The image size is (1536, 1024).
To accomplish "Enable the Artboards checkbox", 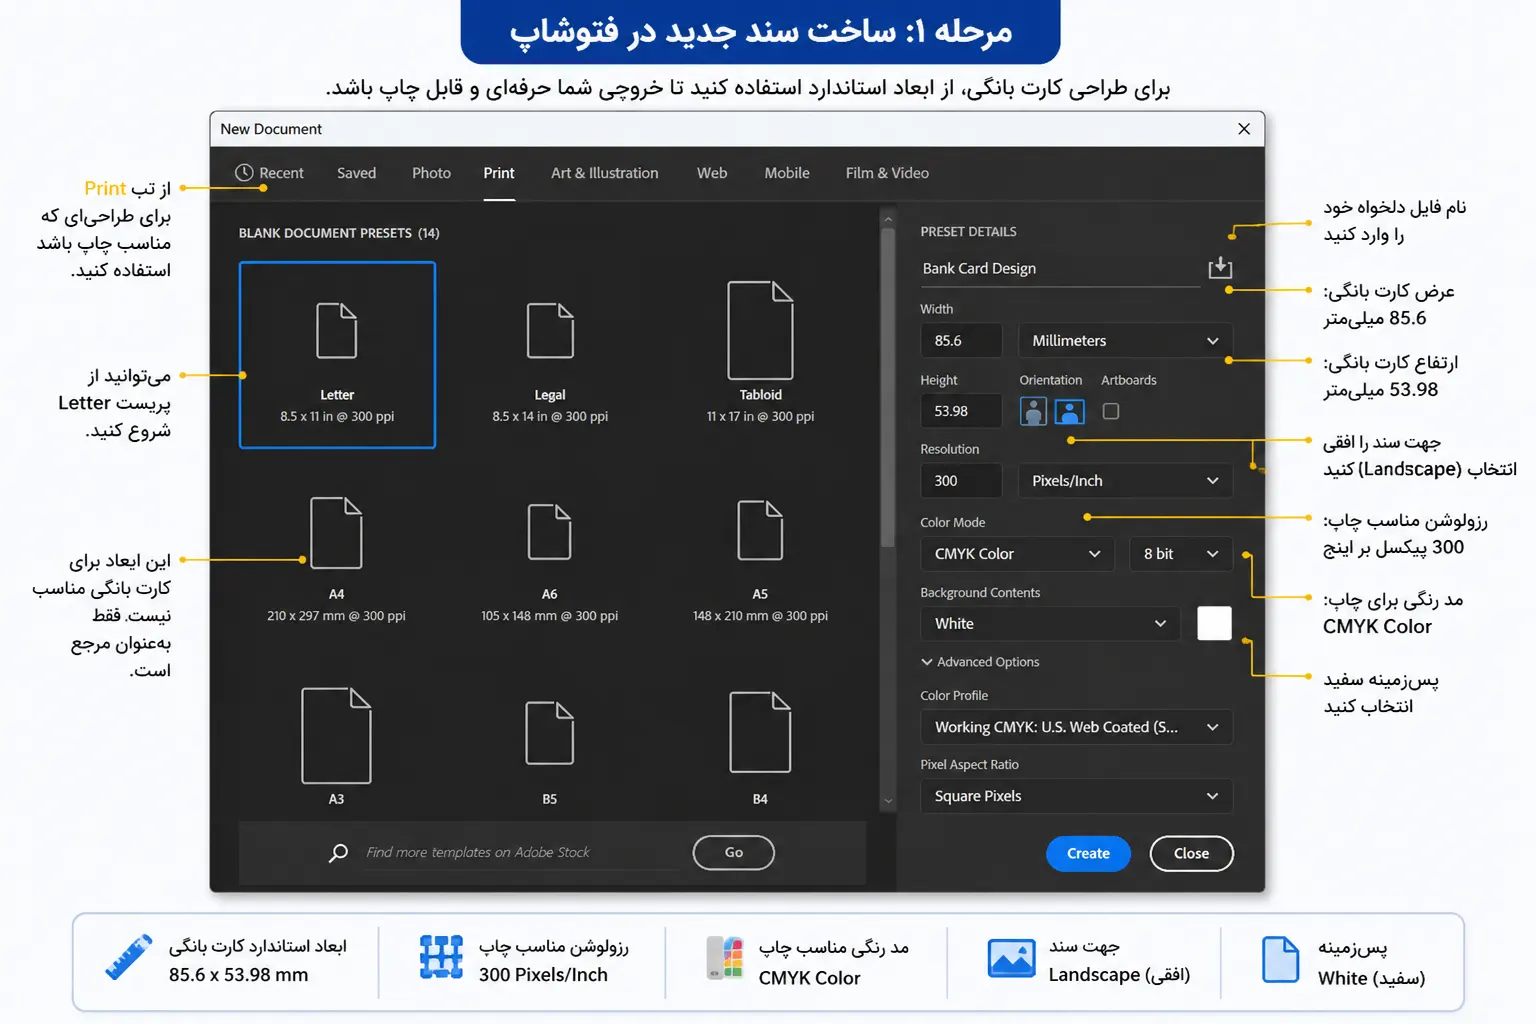I will click(x=1110, y=411).
